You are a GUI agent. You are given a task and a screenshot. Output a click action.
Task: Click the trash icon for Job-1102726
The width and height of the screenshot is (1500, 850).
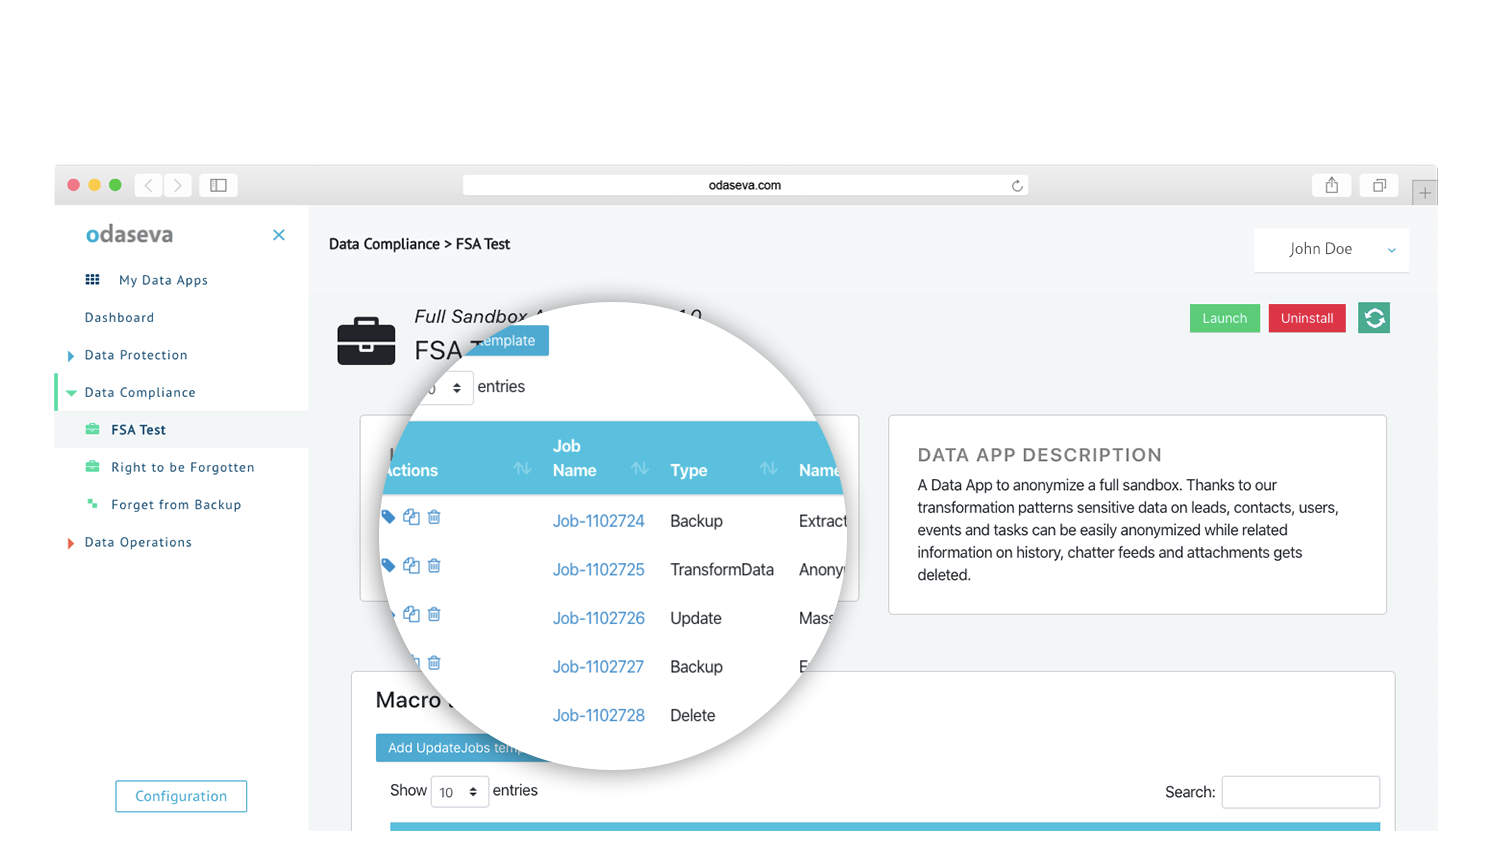[434, 614]
